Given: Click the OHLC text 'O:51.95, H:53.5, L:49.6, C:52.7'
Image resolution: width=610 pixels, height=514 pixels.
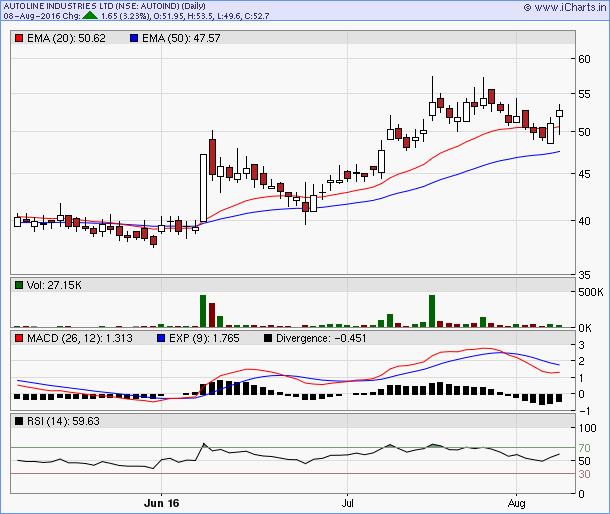Looking at the screenshot, I should 211,16.
